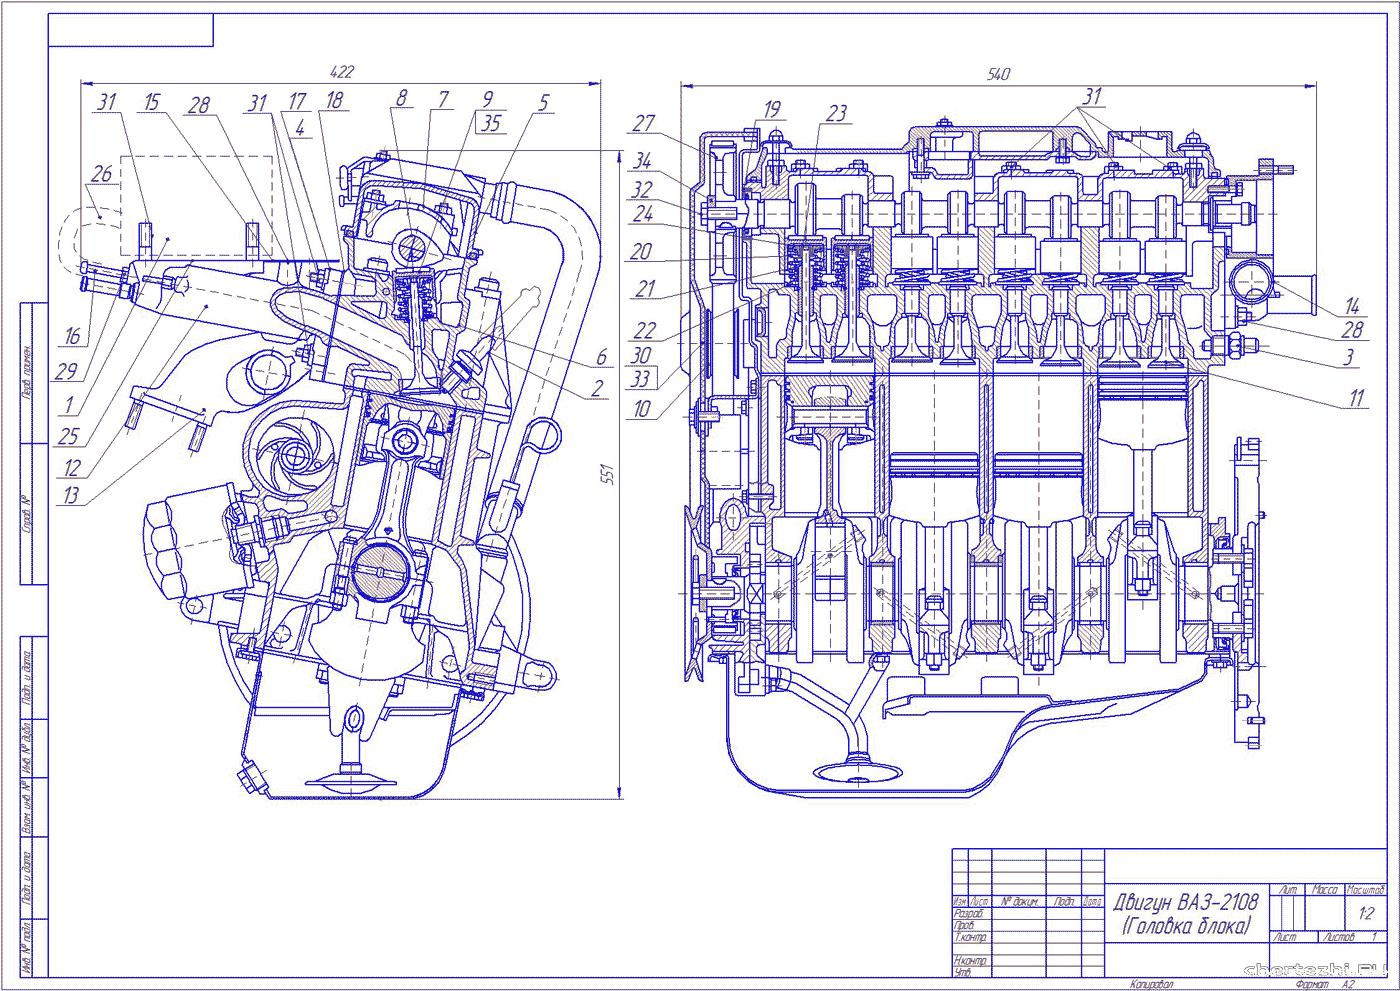Click the 540 length dimension label

click(x=998, y=74)
